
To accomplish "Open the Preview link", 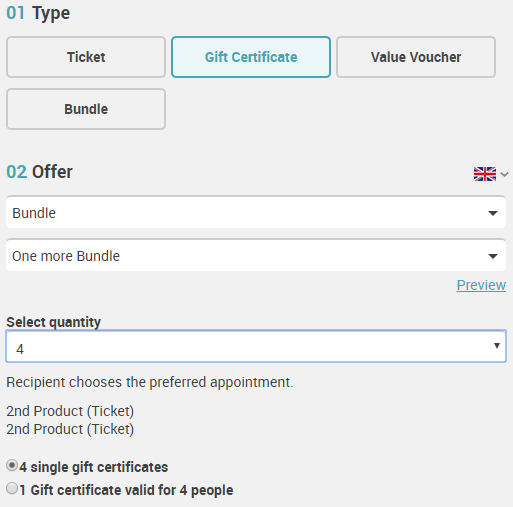I will [481, 285].
